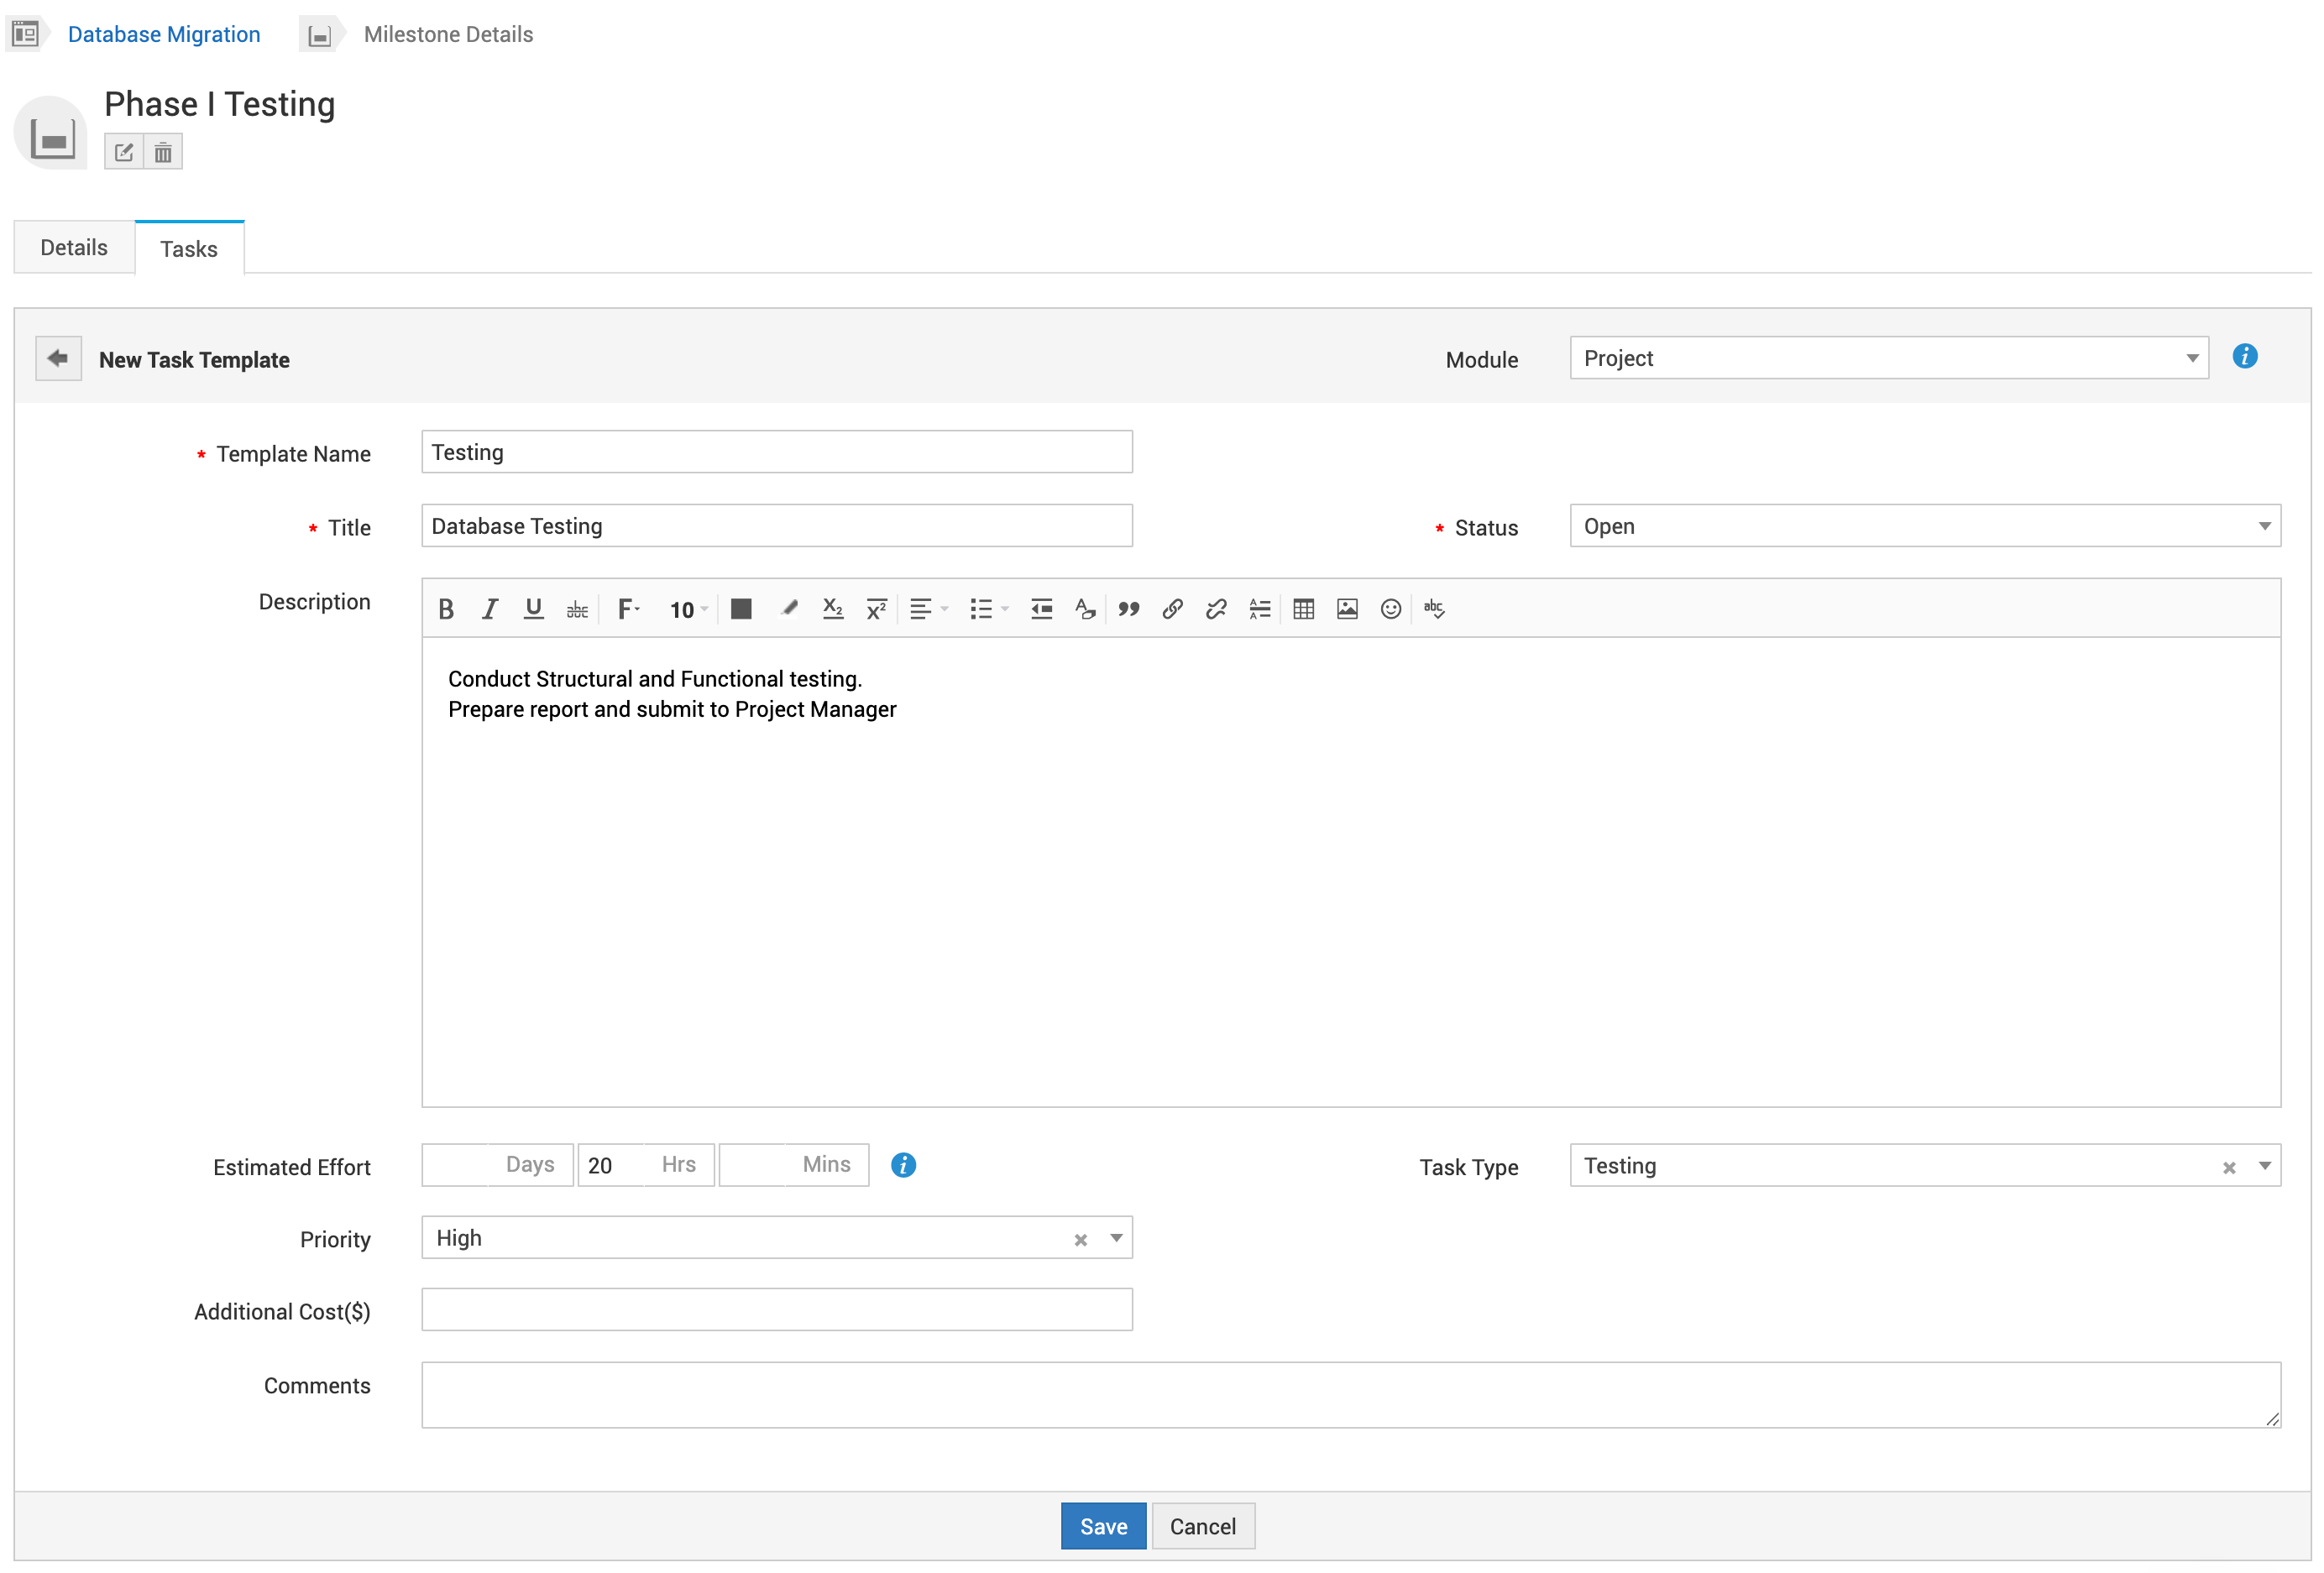The height and width of the screenshot is (1573, 2324).
Task: Insert a table into the description
Action: 1303,609
